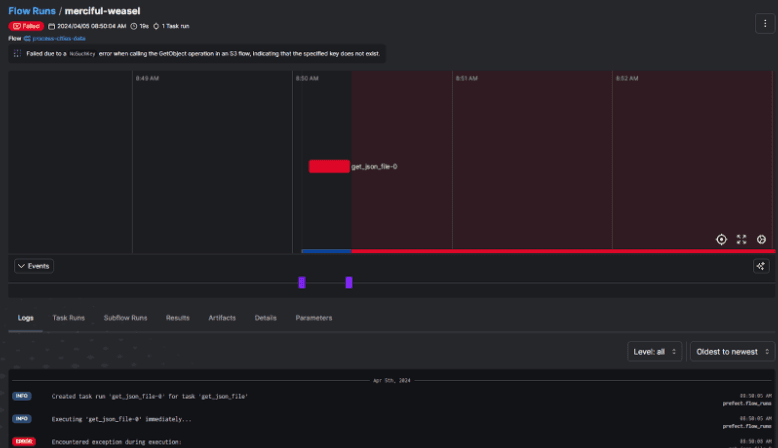Open the Level: all filter dropdown
The image size is (778, 448).
(x=656, y=351)
